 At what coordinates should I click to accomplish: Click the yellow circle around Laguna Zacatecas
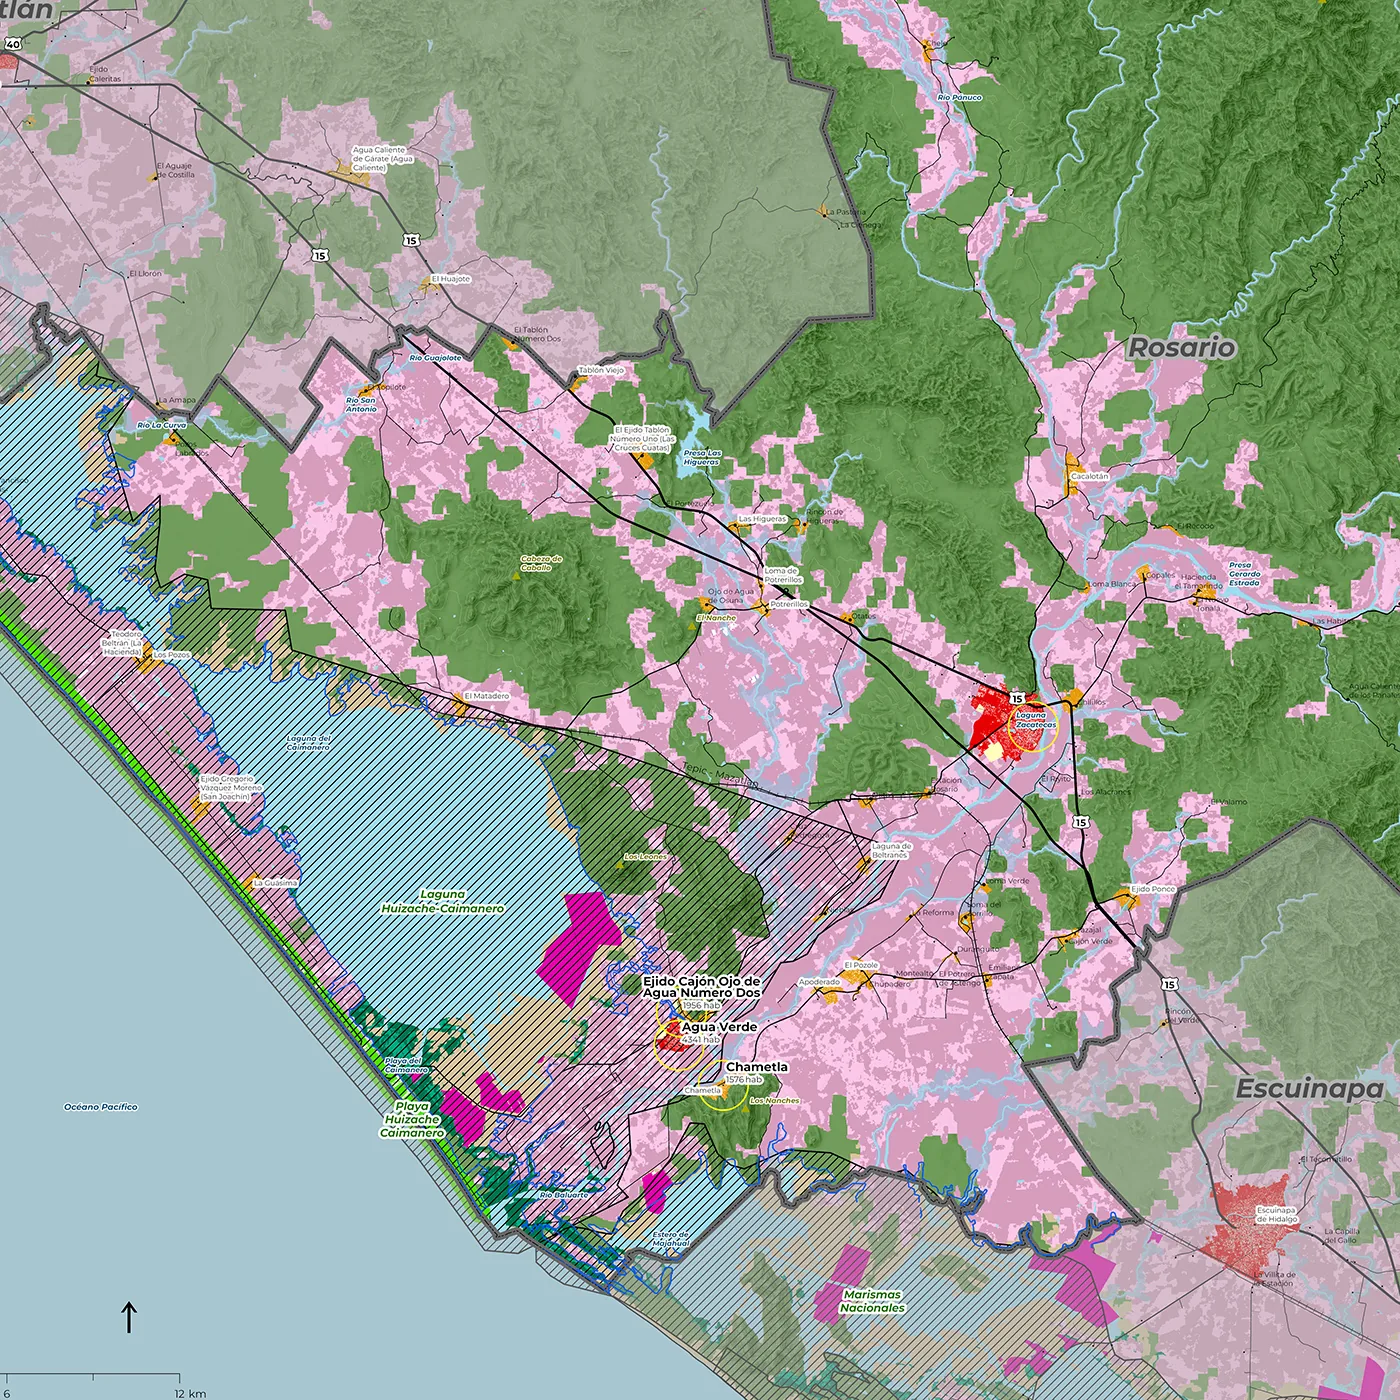click(x=1032, y=726)
